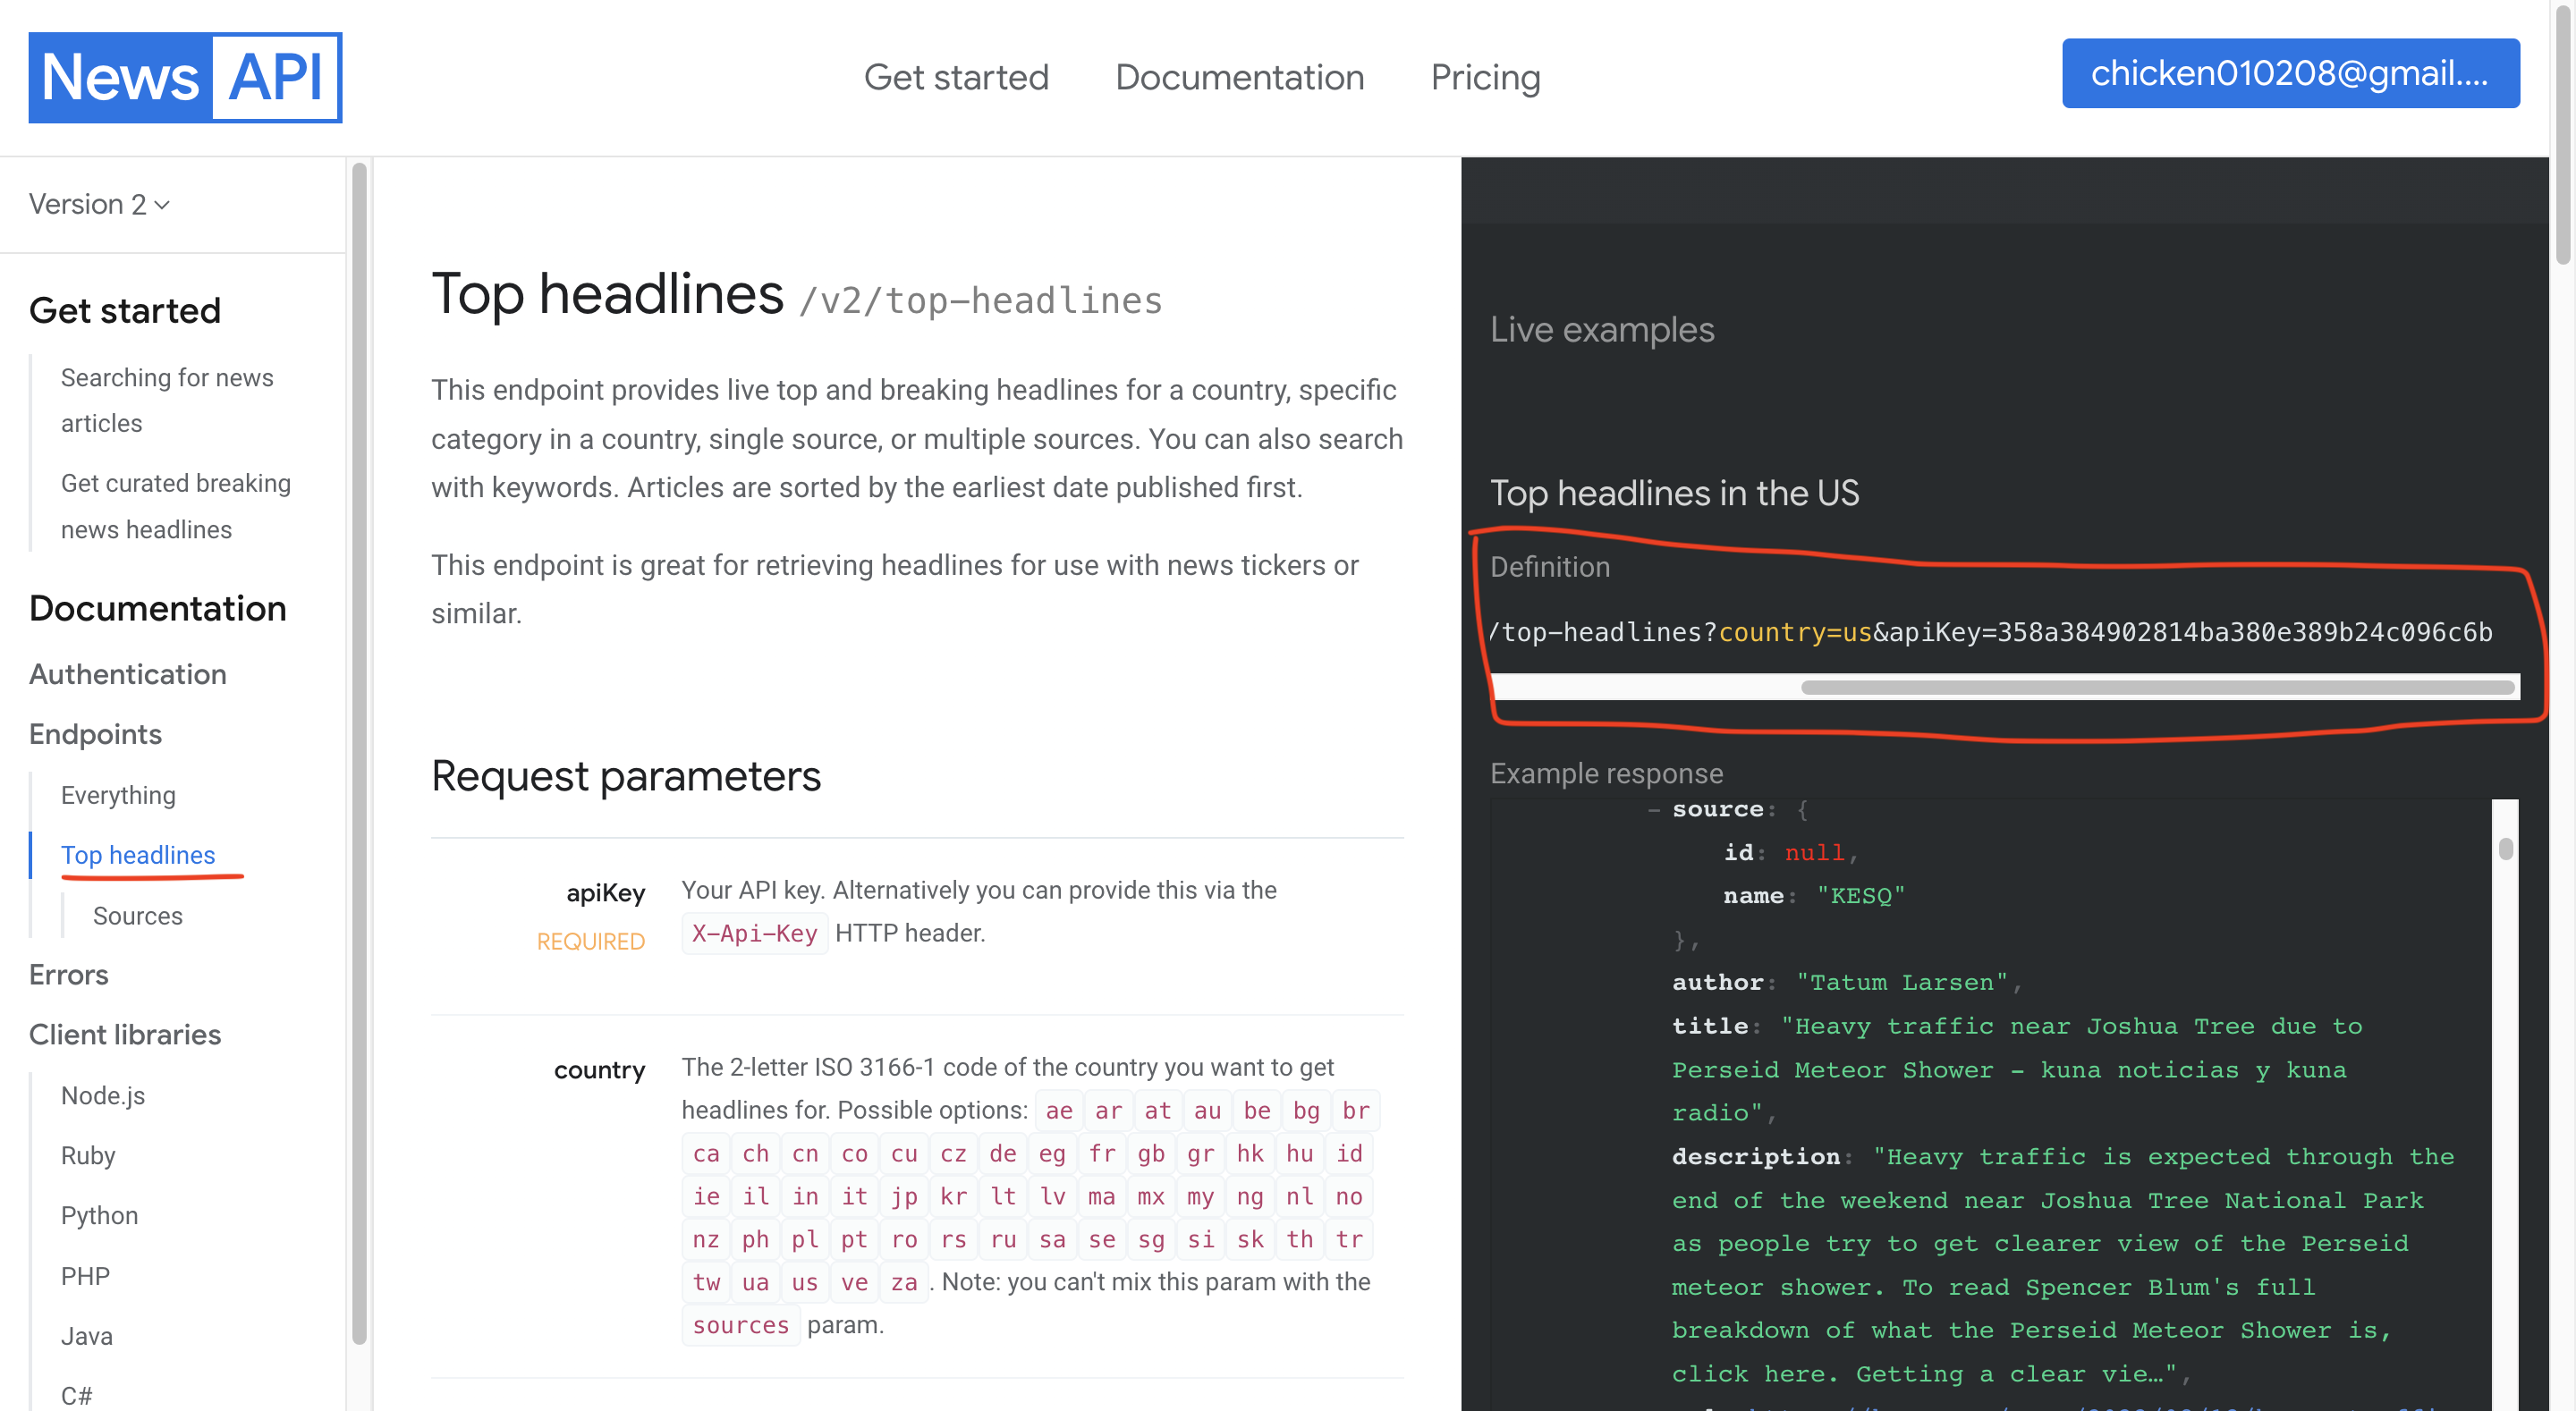Open the Documentation nav item
Viewport: 2576px width, 1411px height.
click(x=1239, y=77)
